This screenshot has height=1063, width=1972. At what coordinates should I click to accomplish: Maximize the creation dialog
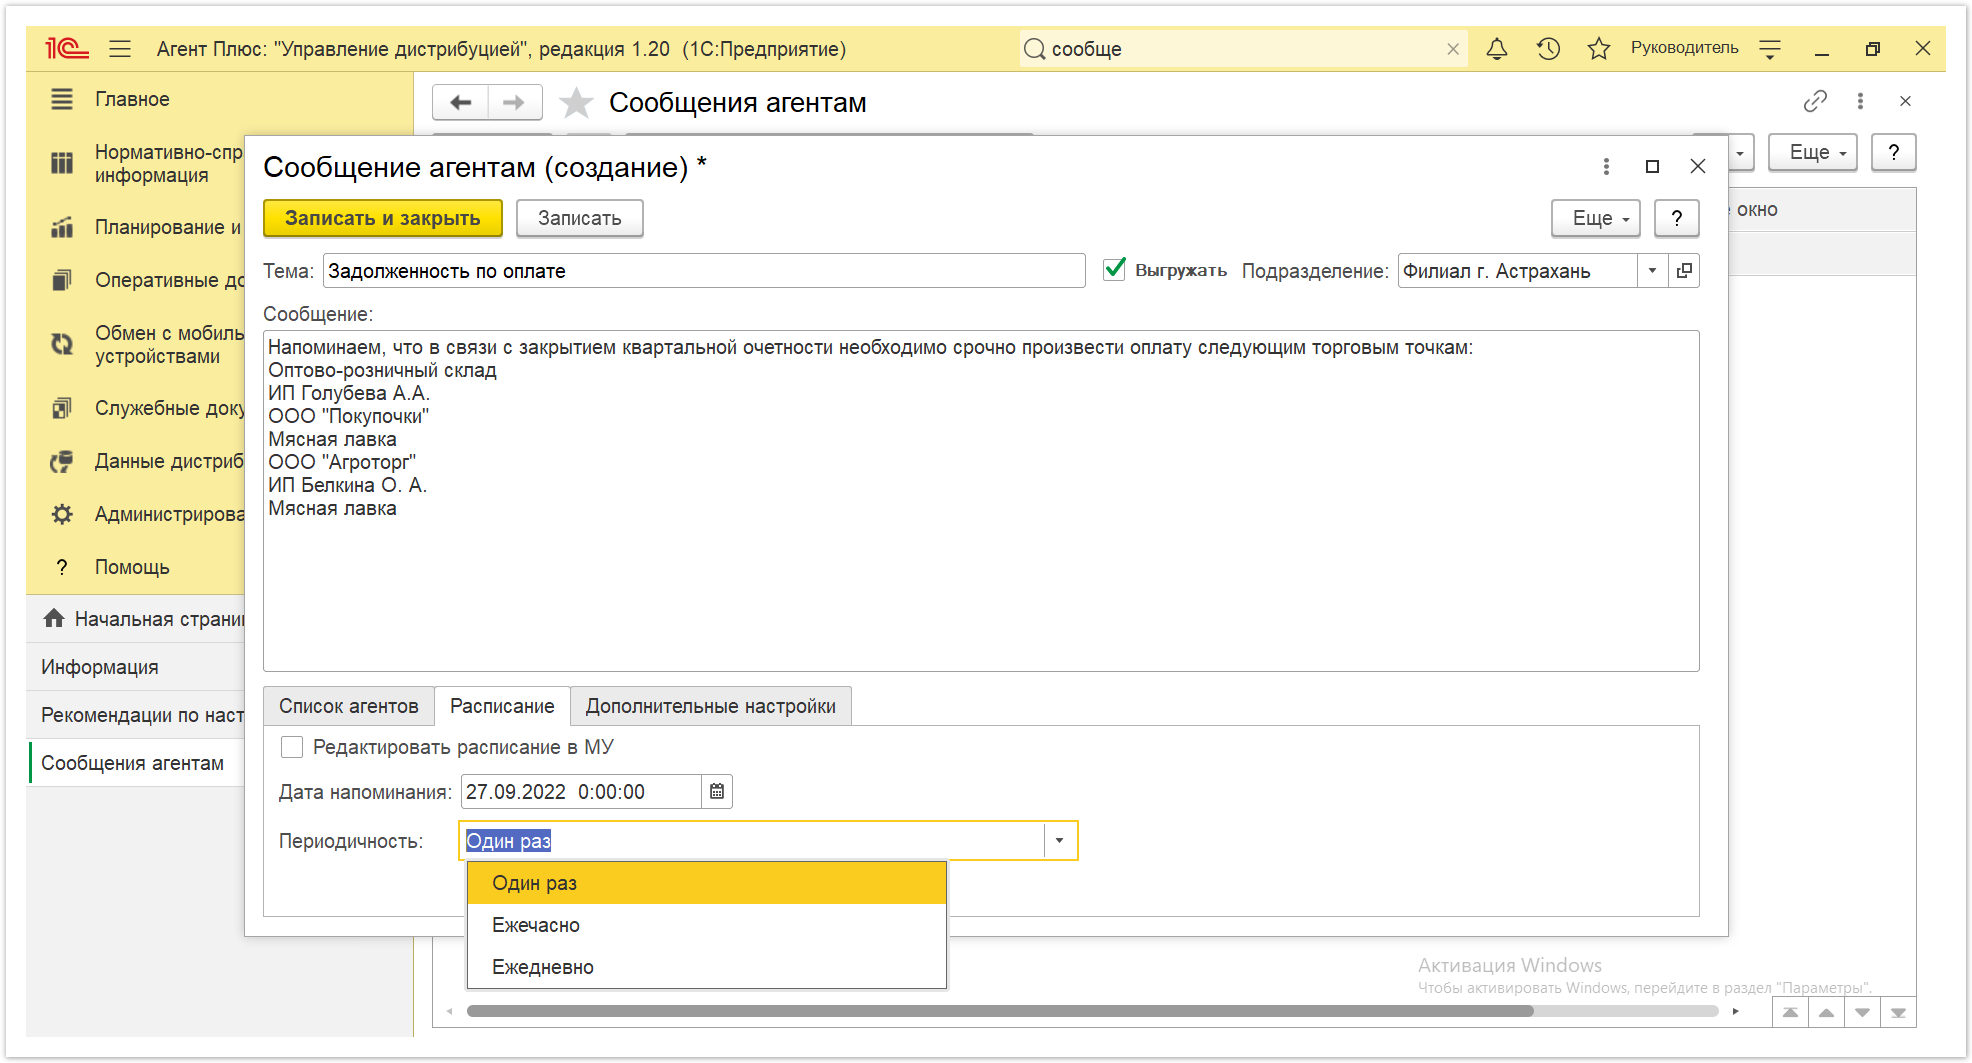click(1652, 166)
